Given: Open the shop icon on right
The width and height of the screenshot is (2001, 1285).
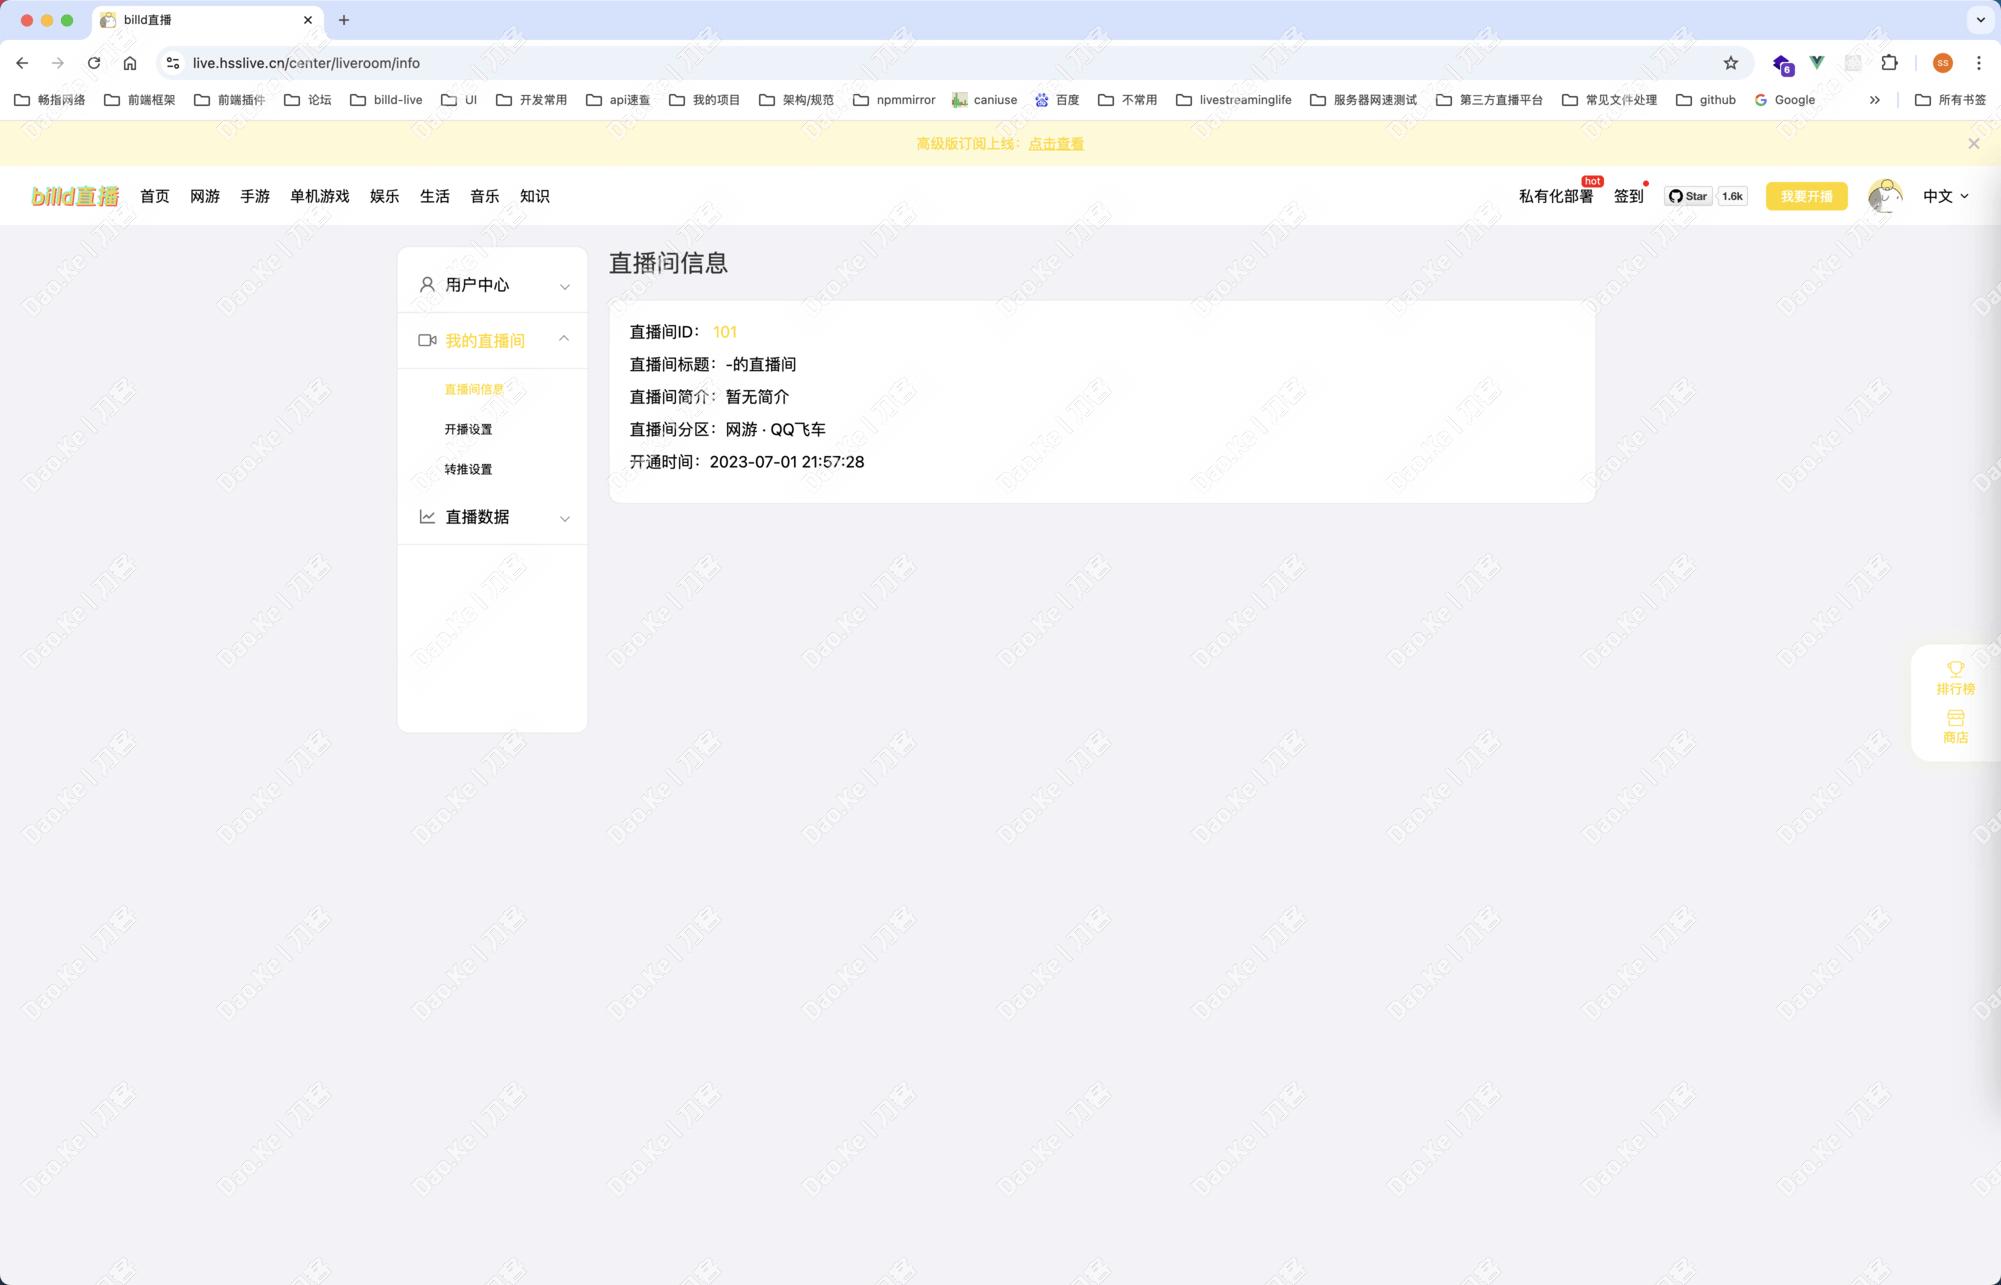Looking at the screenshot, I should pyautogui.click(x=1955, y=719).
